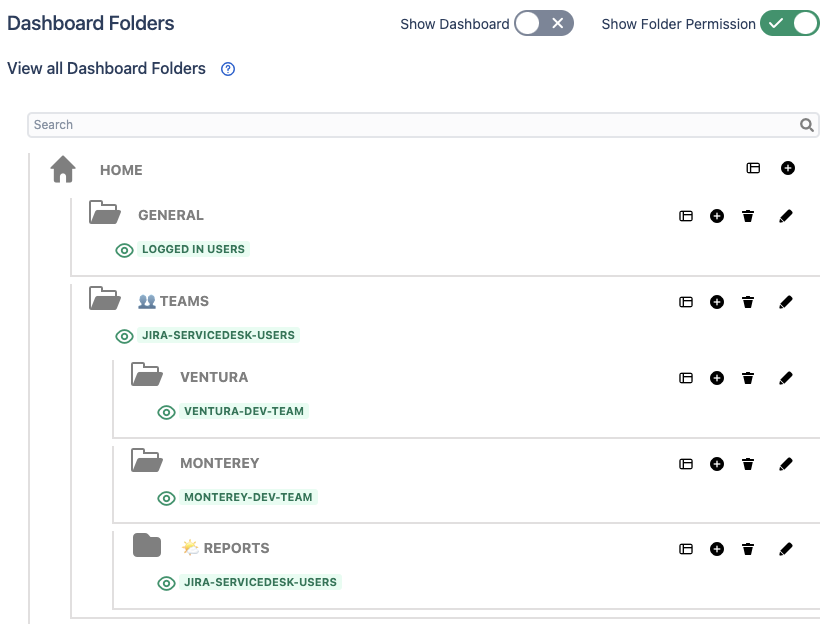828x624 pixels.
Task: Collapse the GENERAL folder icon
Action: coord(104,213)
